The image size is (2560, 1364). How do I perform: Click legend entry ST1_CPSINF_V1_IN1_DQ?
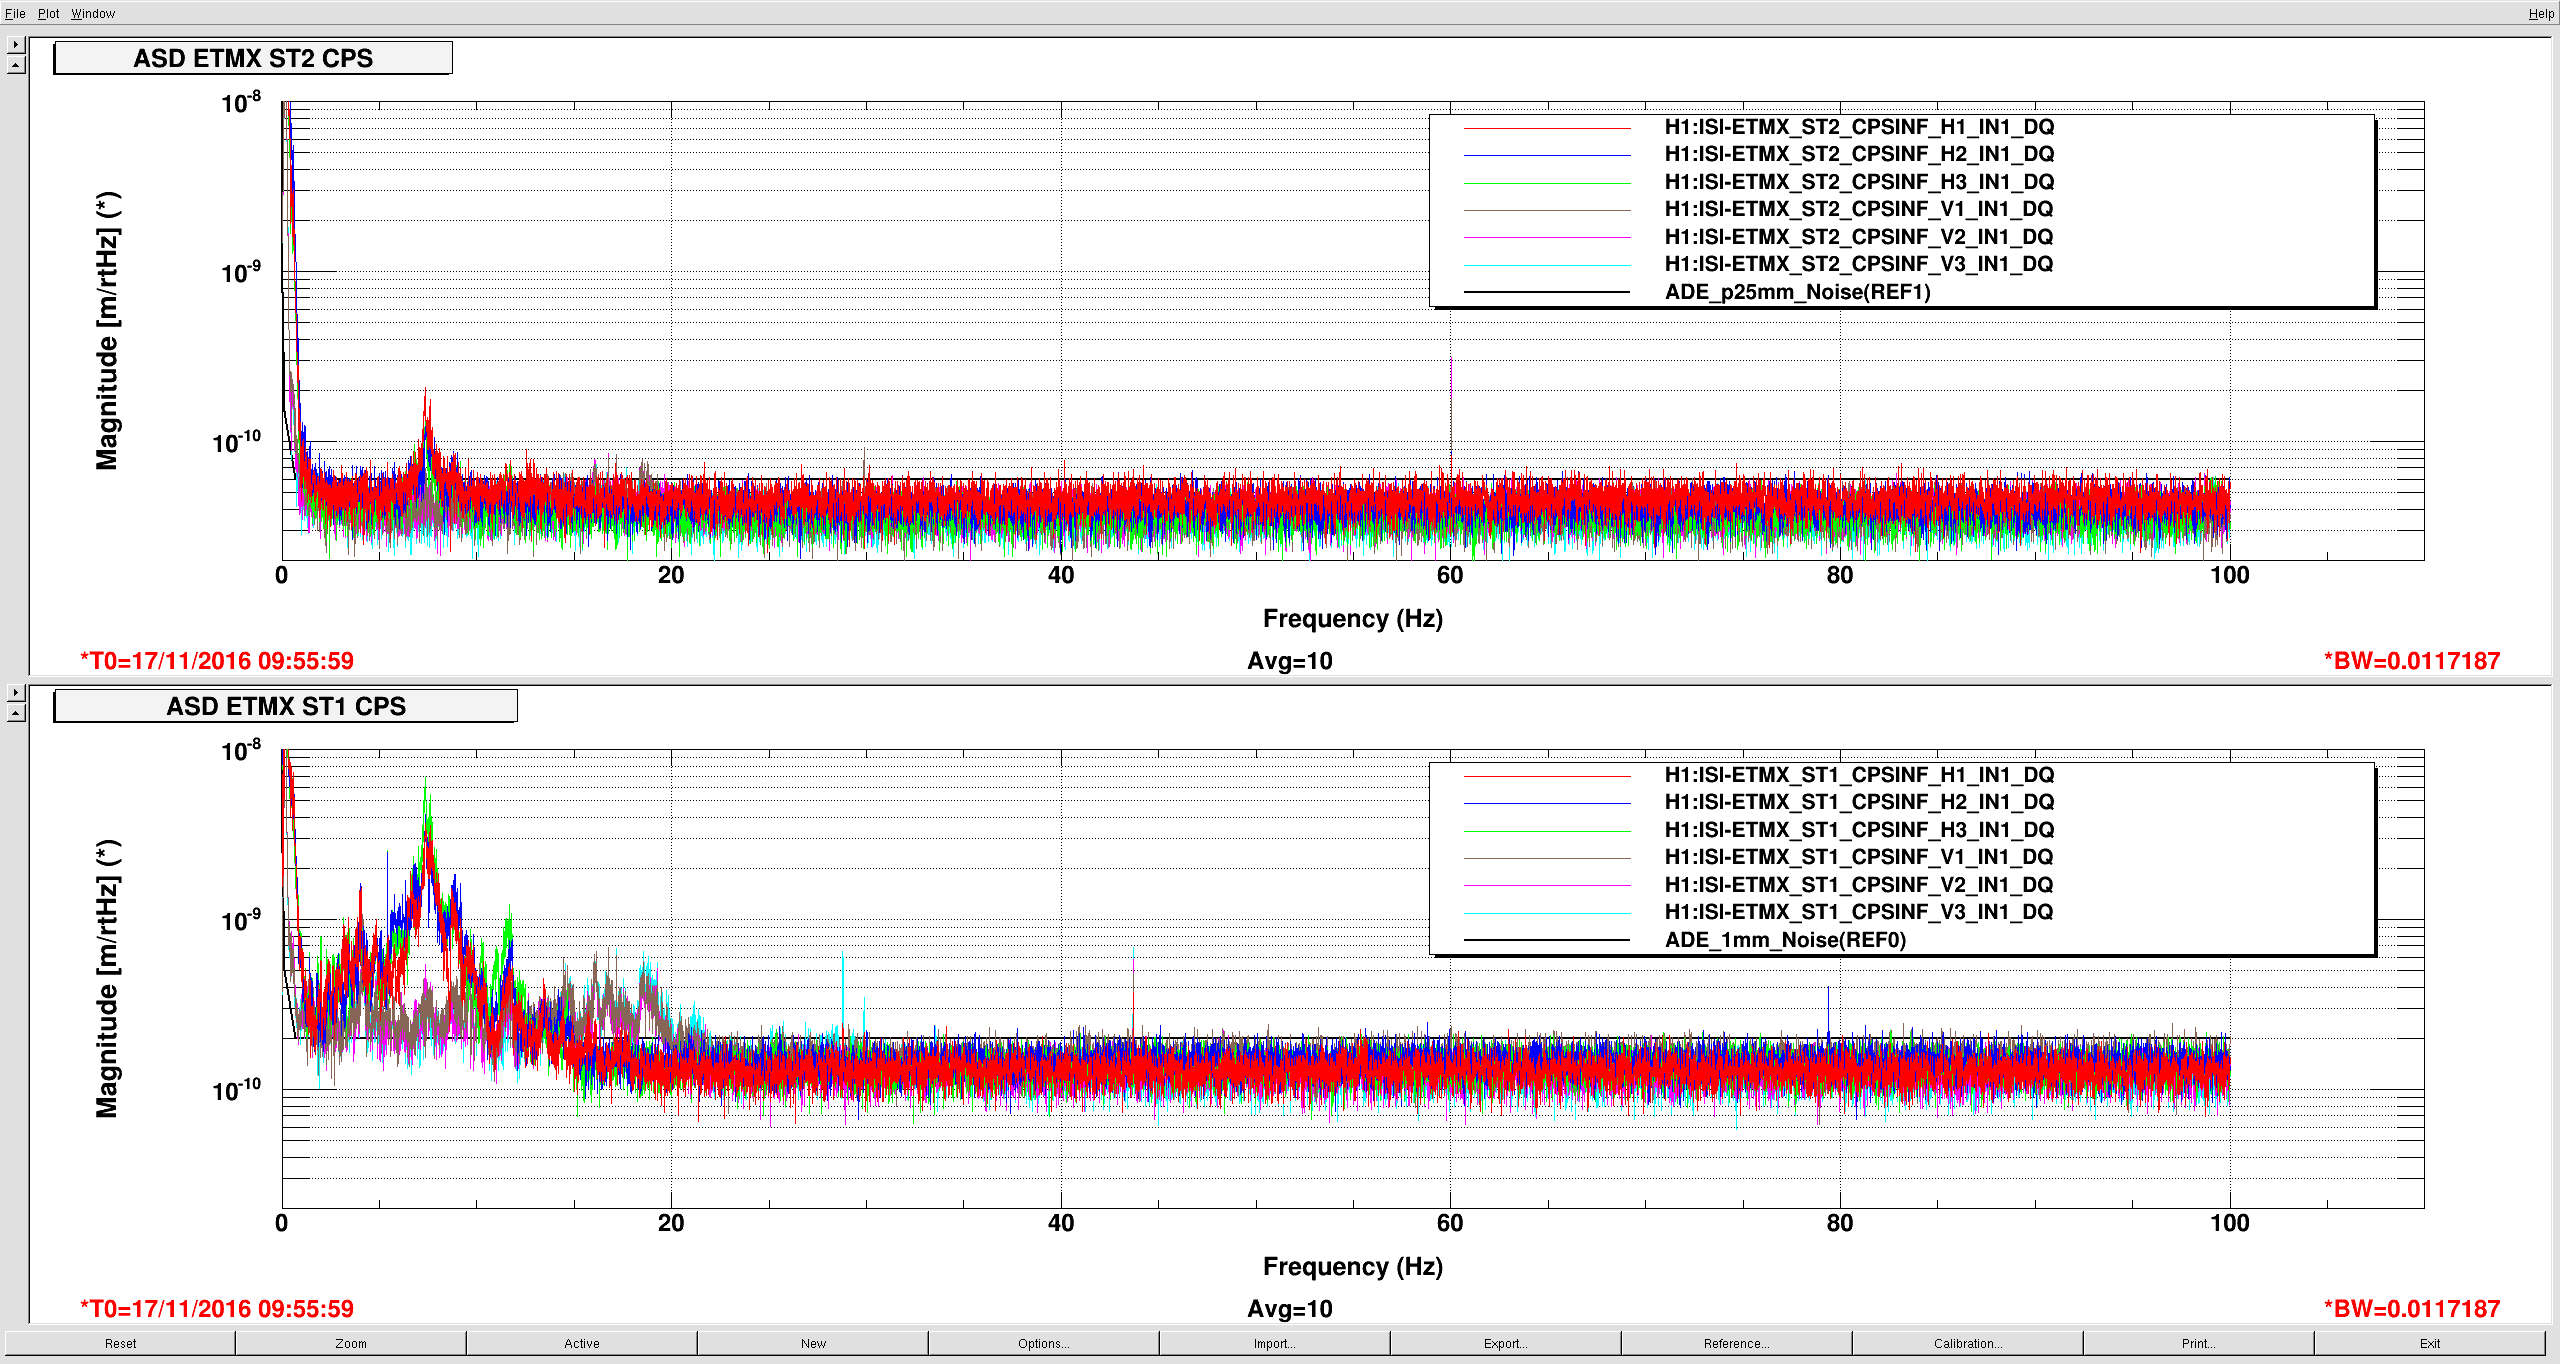coord(1859,857)
